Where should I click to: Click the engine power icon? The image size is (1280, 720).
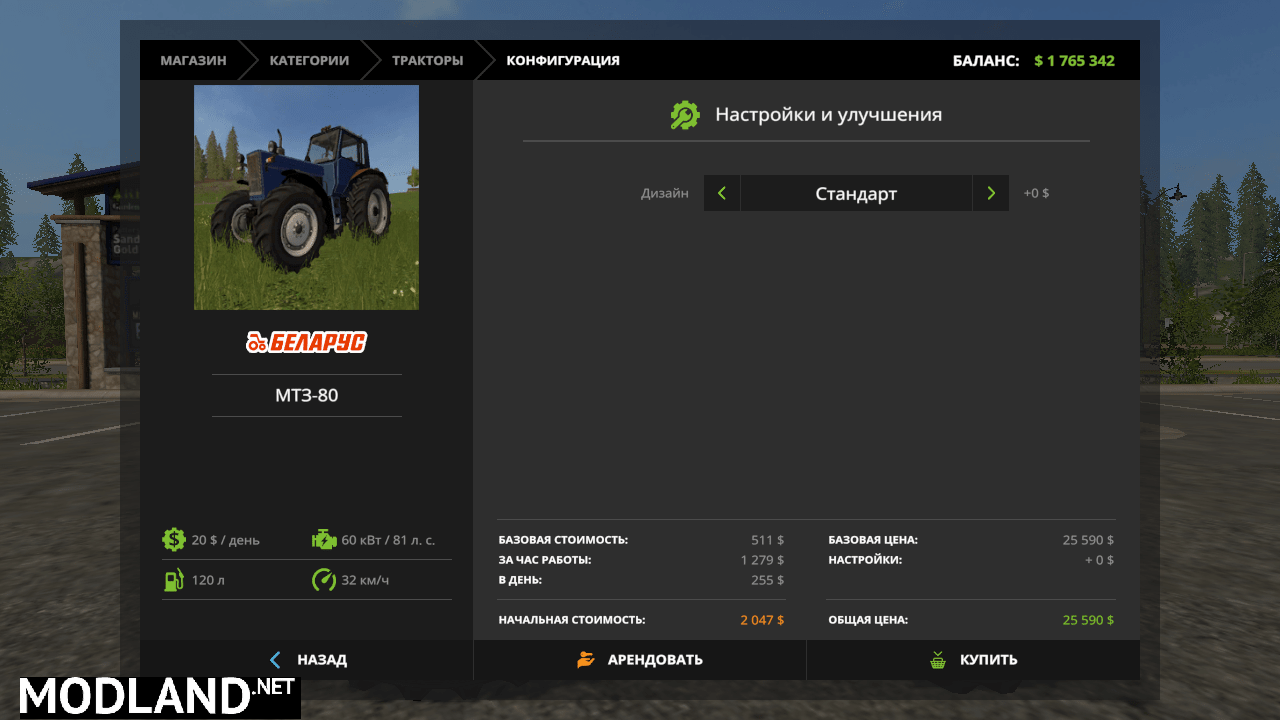coord(324,540)
